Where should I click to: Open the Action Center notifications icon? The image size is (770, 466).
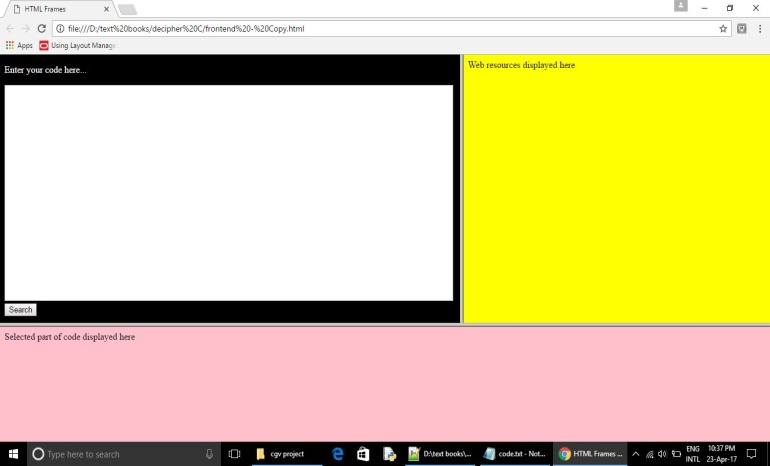pyautogui.click(x=751, y=454)
